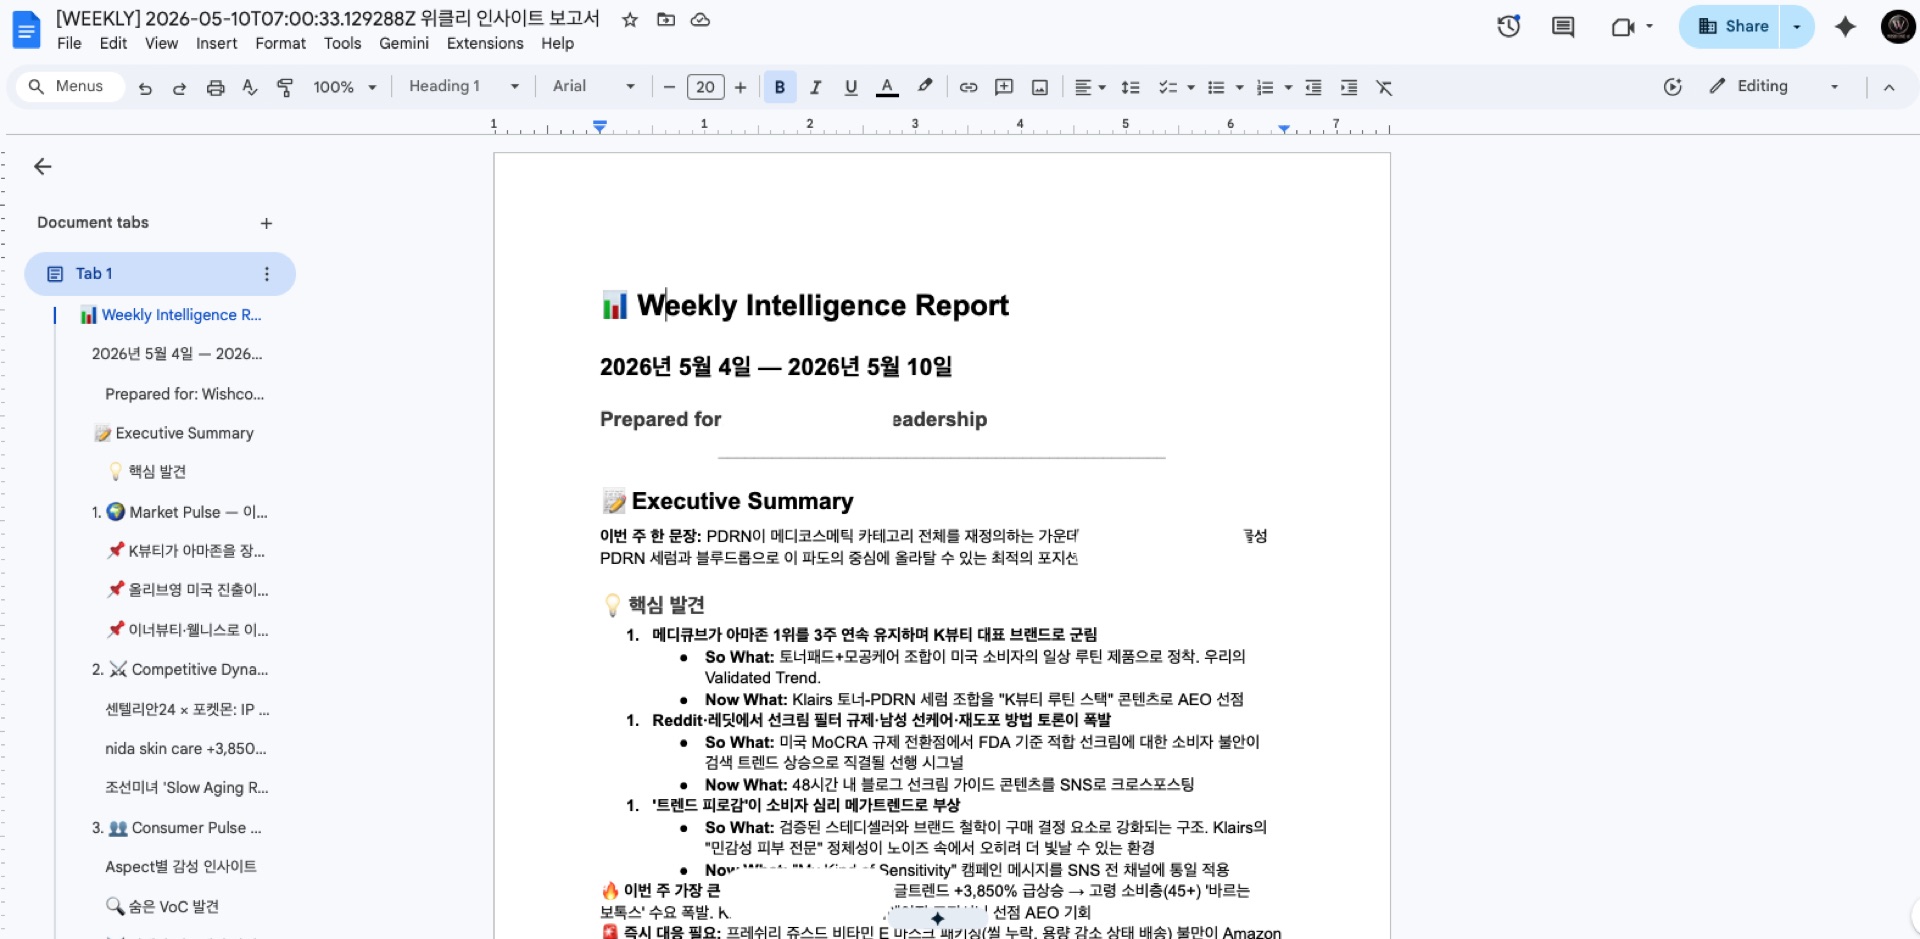Toggle Bold formatting
1920x939 pixels.
780,87
